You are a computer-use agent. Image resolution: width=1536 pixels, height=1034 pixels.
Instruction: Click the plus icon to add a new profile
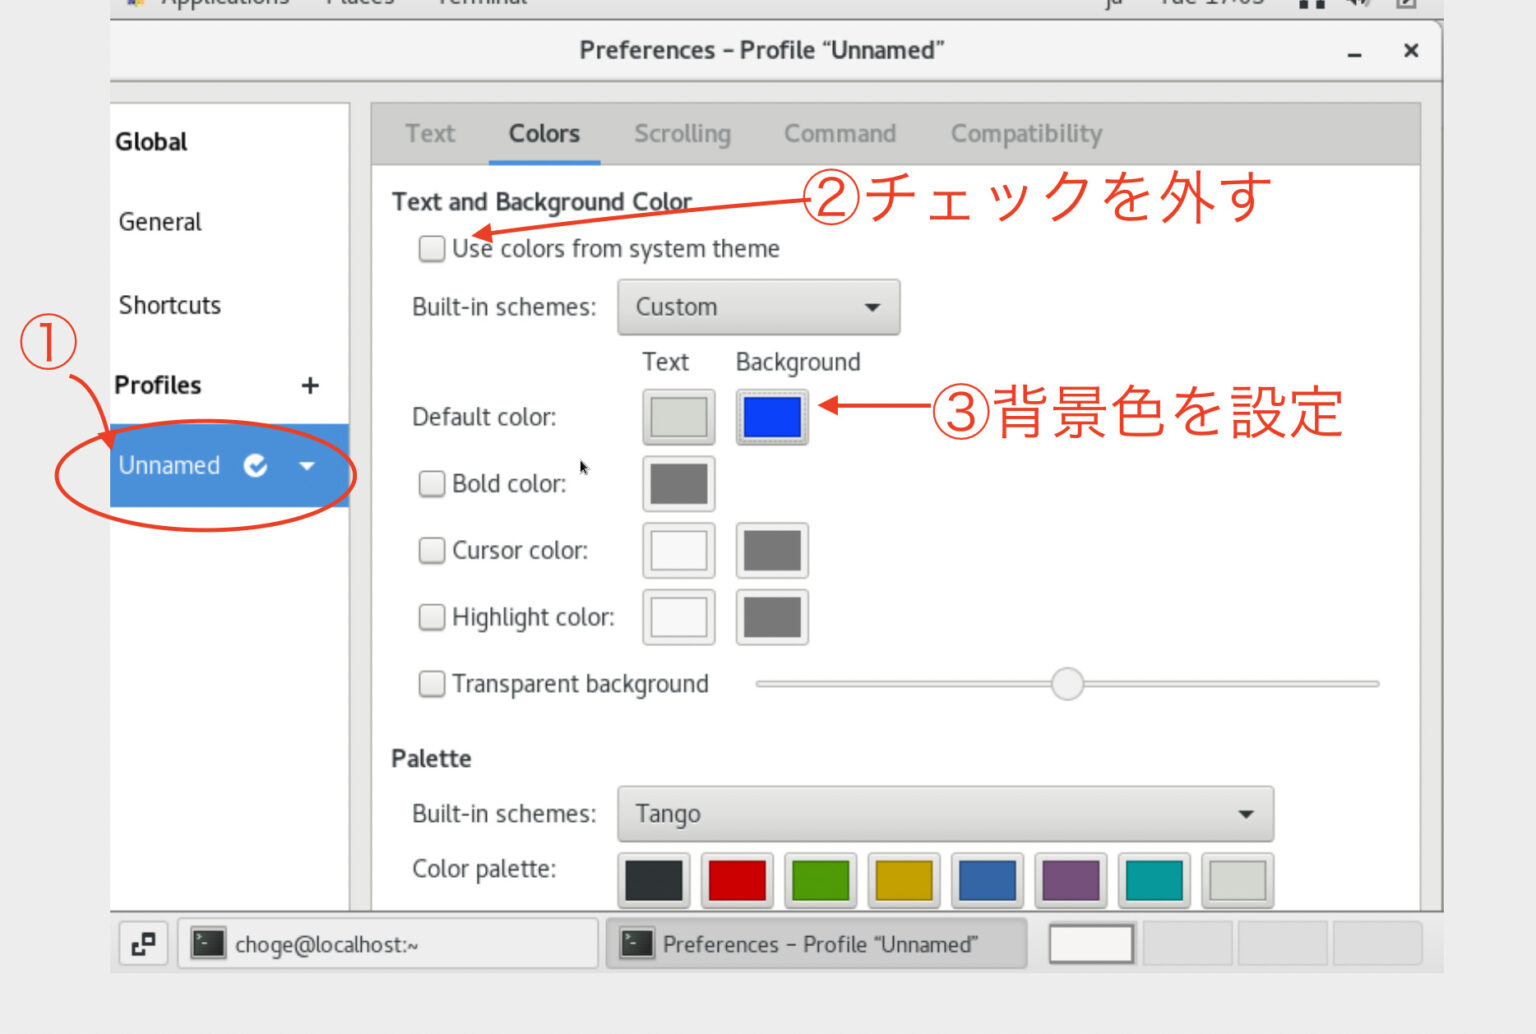310,385
